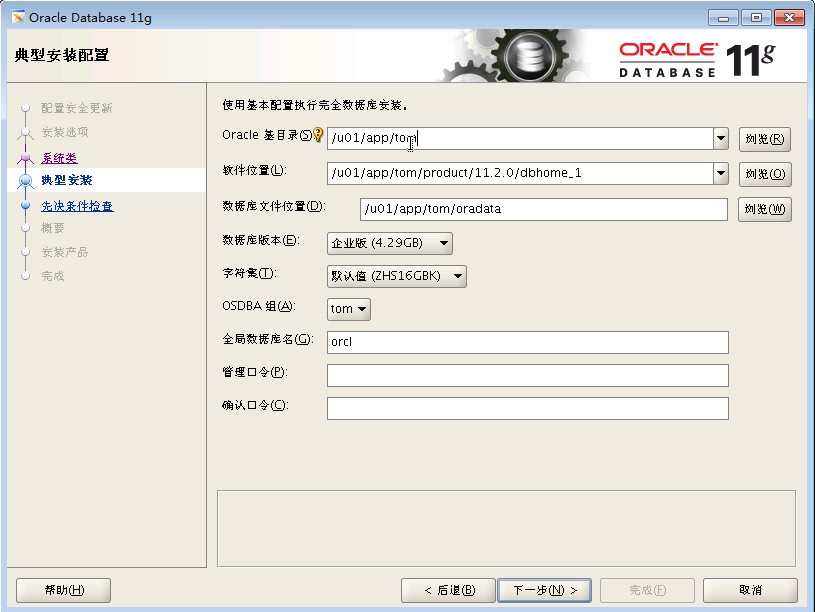Screen dimensions: 815x612
Task: Close the Oracle Database 11g window
Action: pos(789,18)
